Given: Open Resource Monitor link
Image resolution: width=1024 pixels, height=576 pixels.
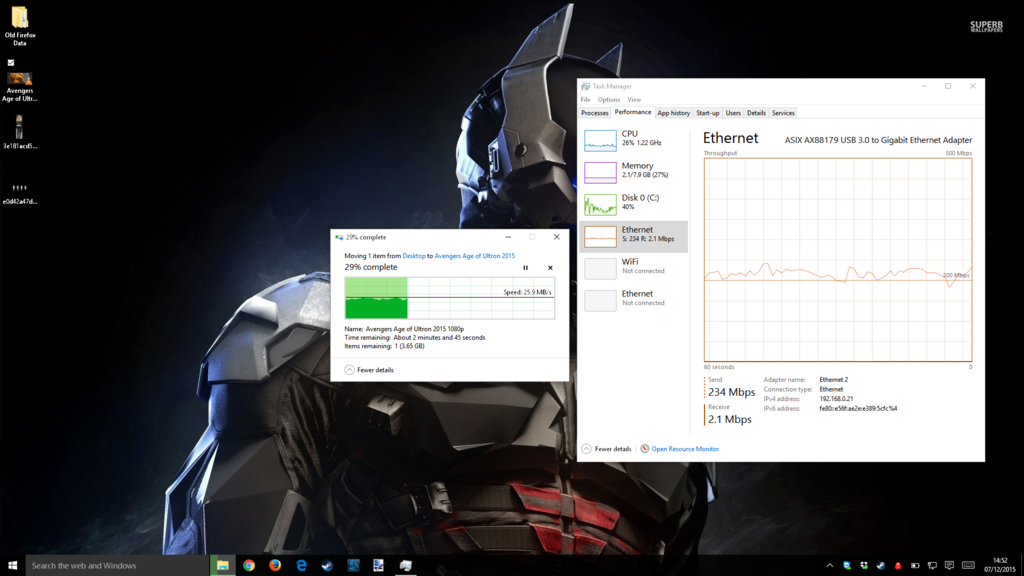Looking at the screenshot, I should 684,449.
